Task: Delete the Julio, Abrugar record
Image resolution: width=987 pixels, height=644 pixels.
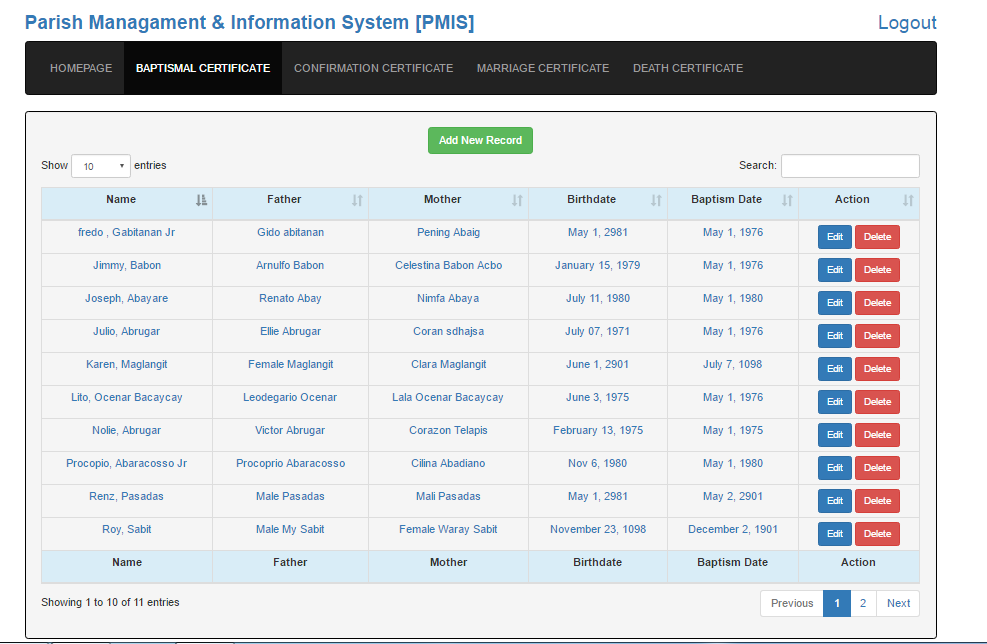Action: click(x=877, y=336)
